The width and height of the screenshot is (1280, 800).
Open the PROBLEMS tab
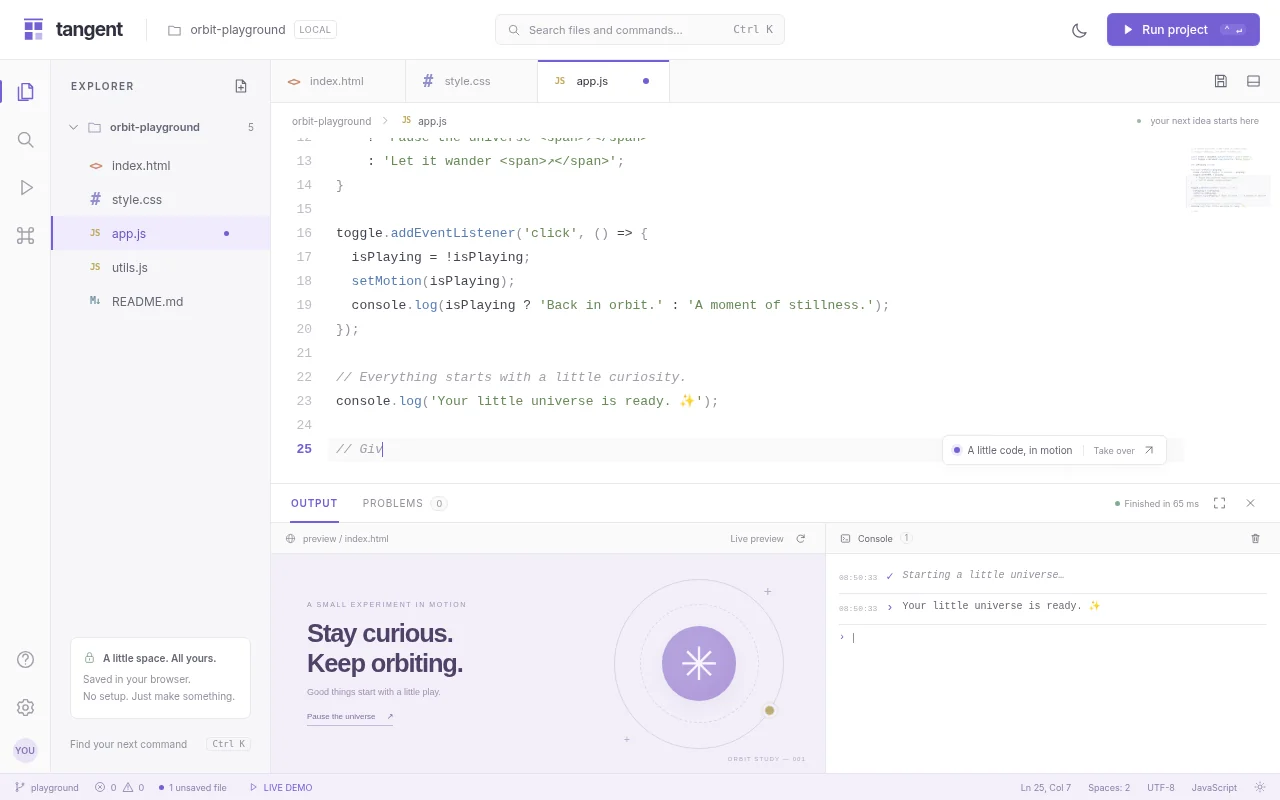click(404, 503)
